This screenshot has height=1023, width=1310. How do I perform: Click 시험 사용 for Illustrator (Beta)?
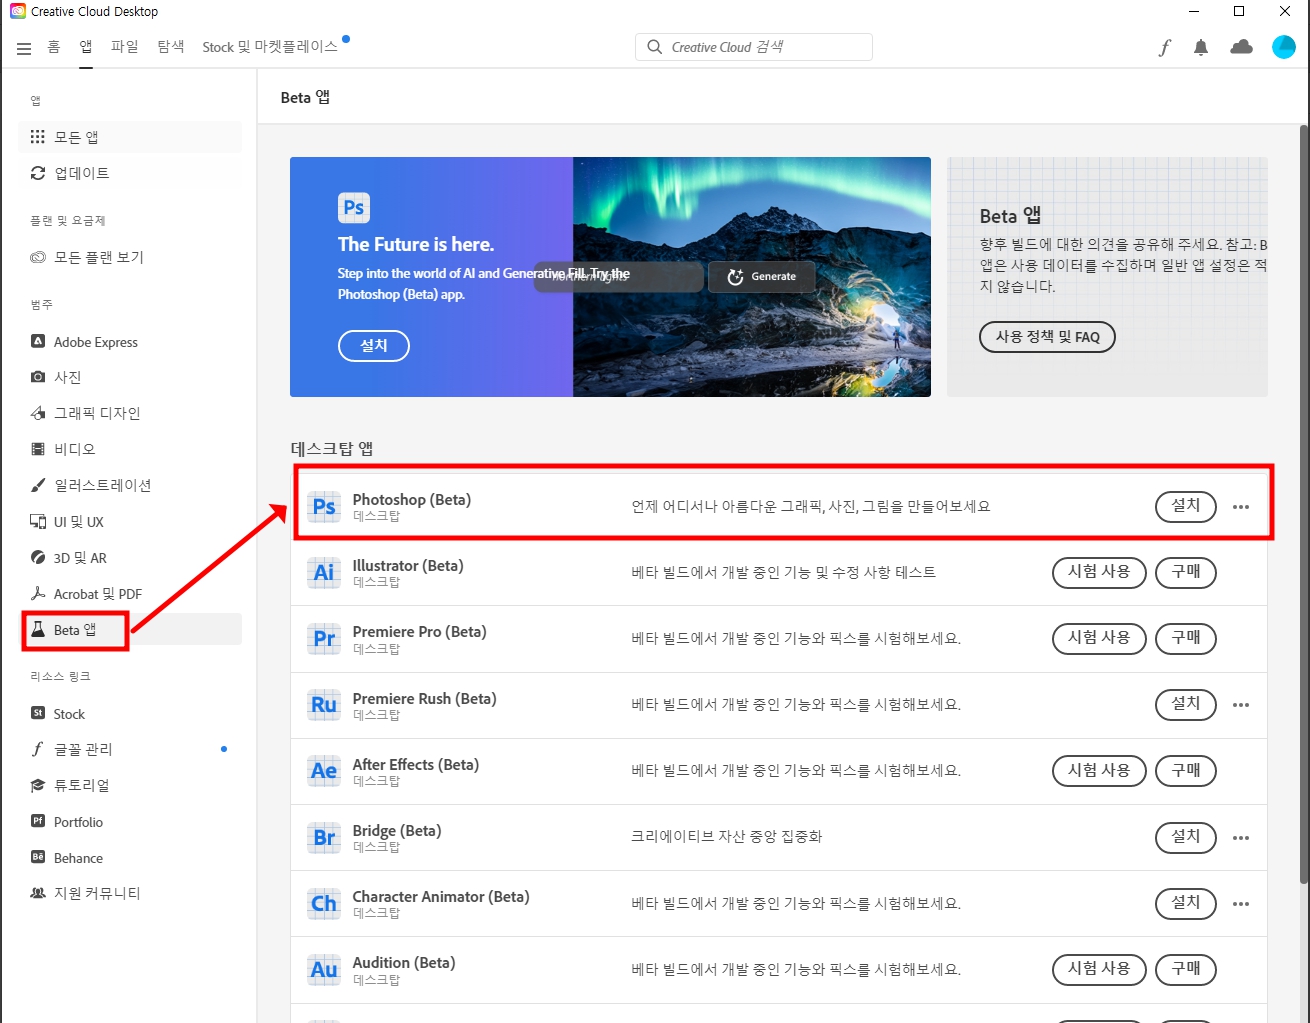click(x=1099, y=572)
